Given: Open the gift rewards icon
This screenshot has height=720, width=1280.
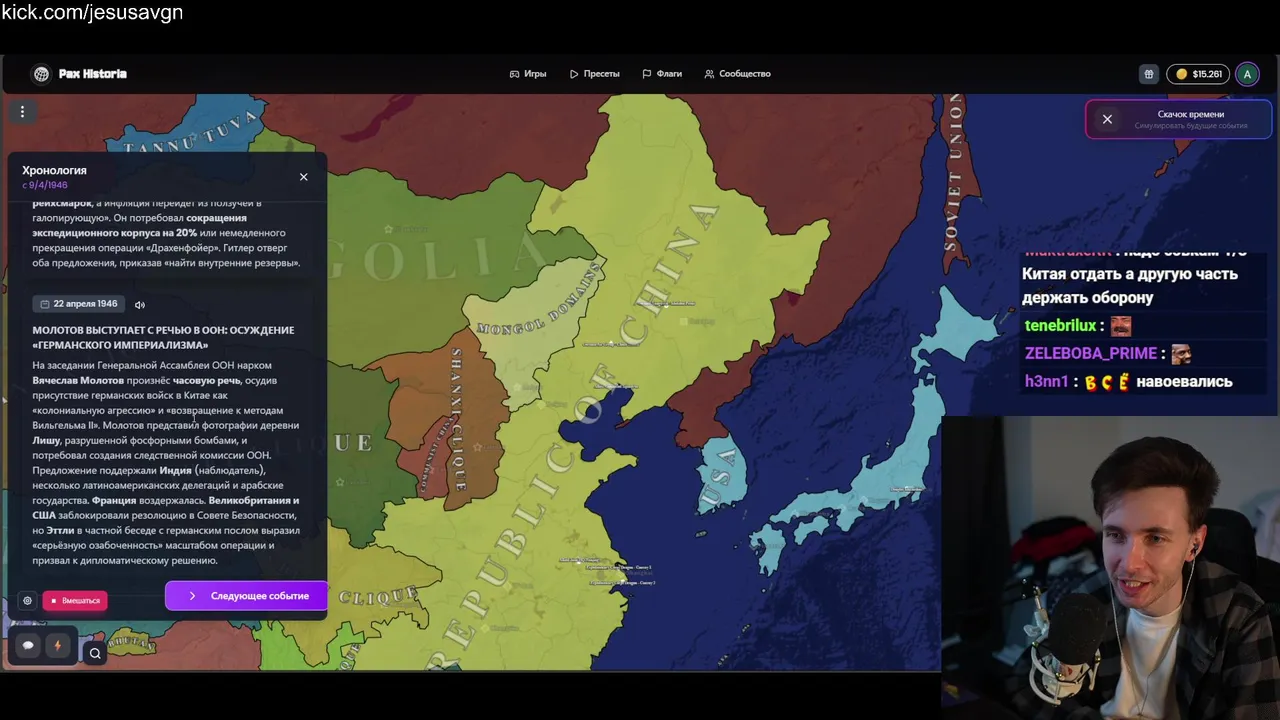Looking at the screenshot, I should [1149, 74].
